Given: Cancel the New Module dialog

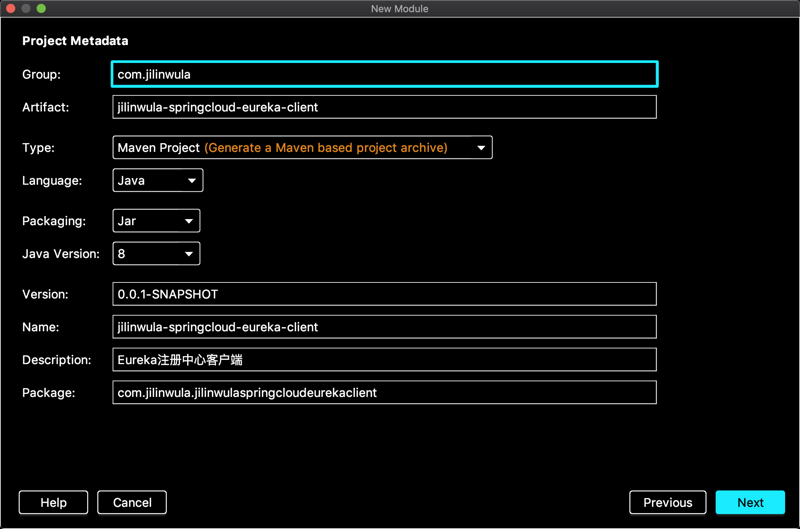Looking at the screenshot, I should coord(132,502).
